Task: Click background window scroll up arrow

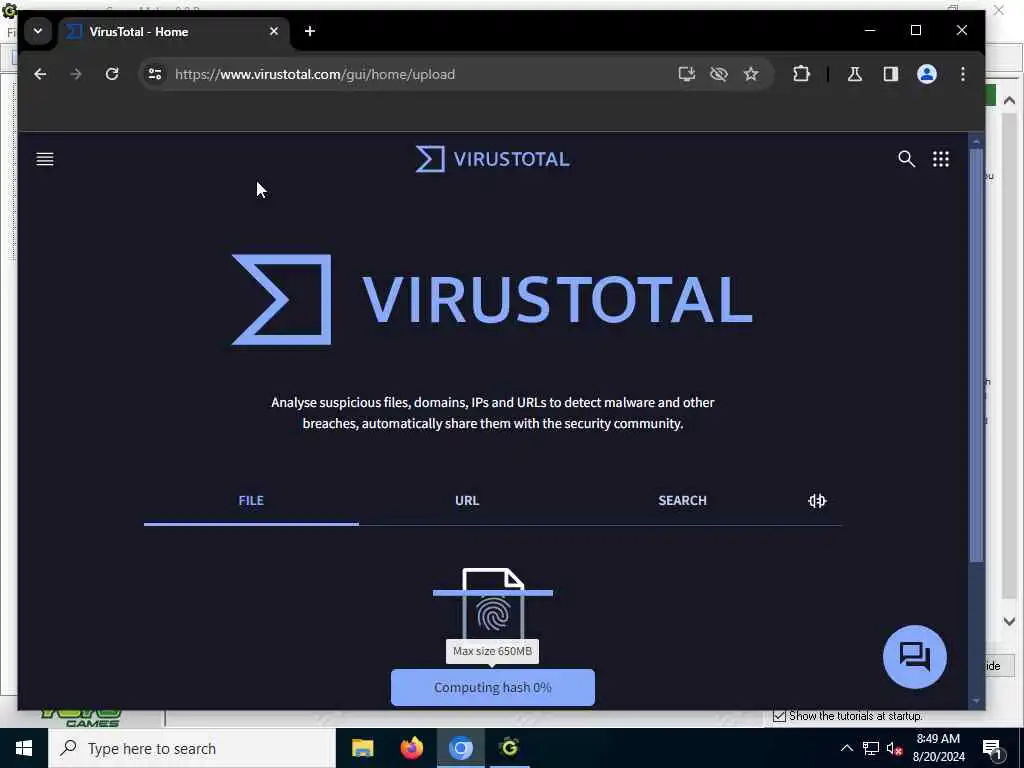Action: point(1009,101)
